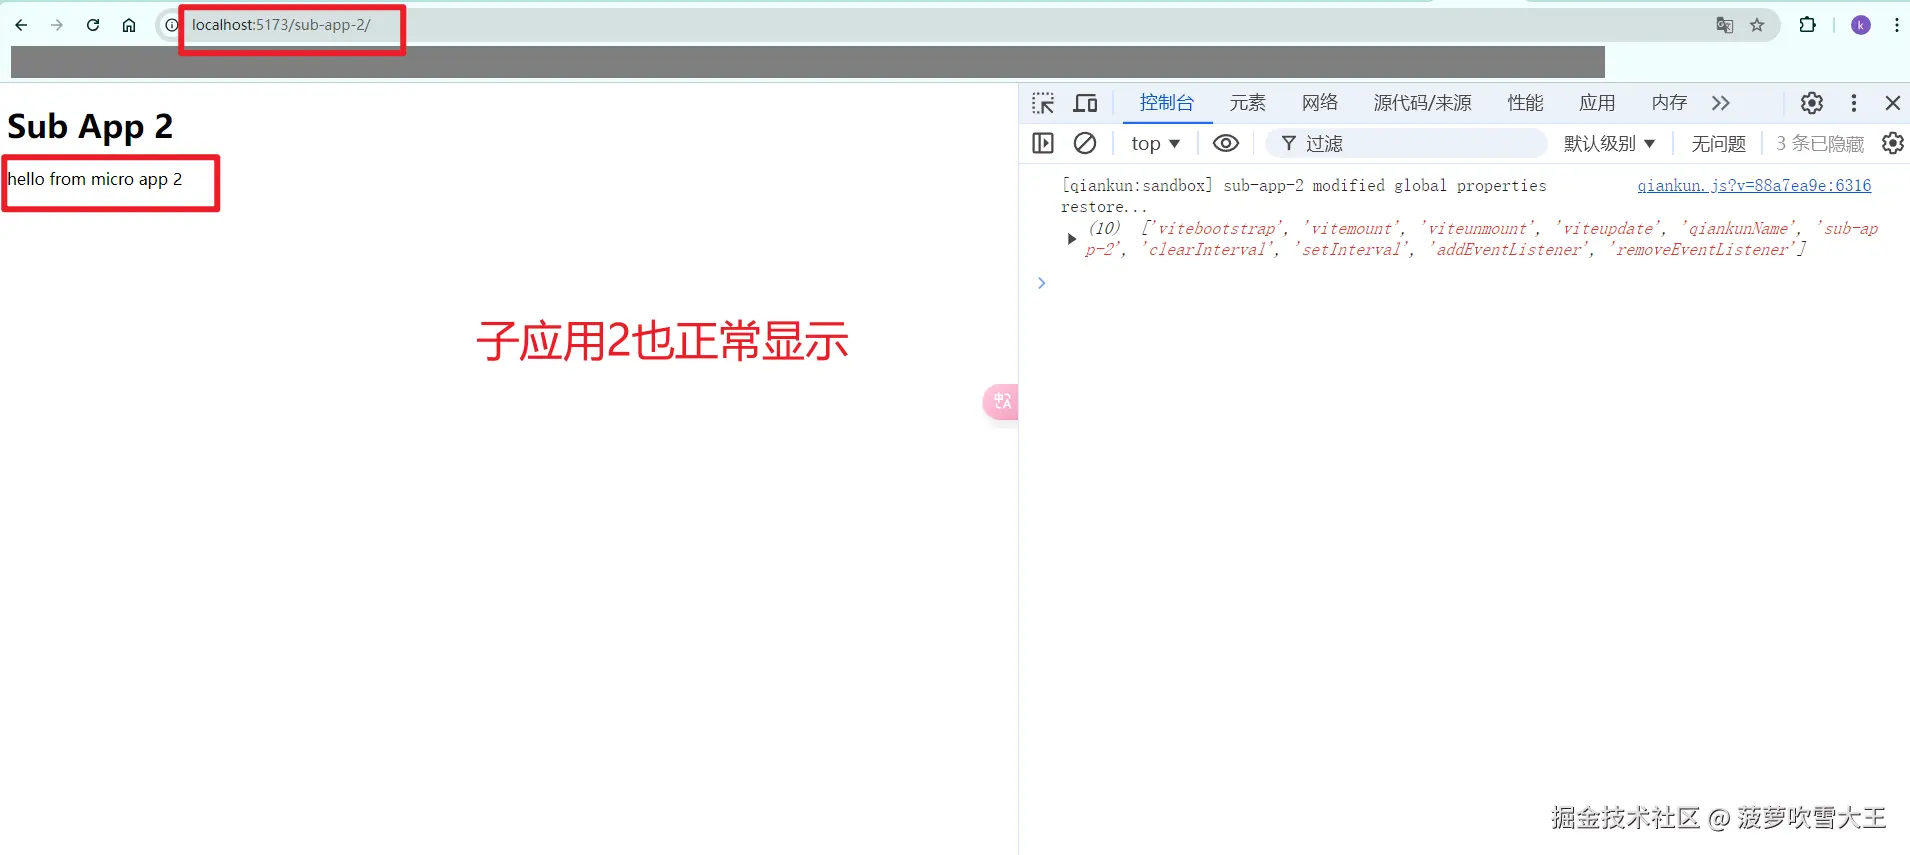
Task: Create a live expression with the eye icon
Action: tap(1226, 144)
